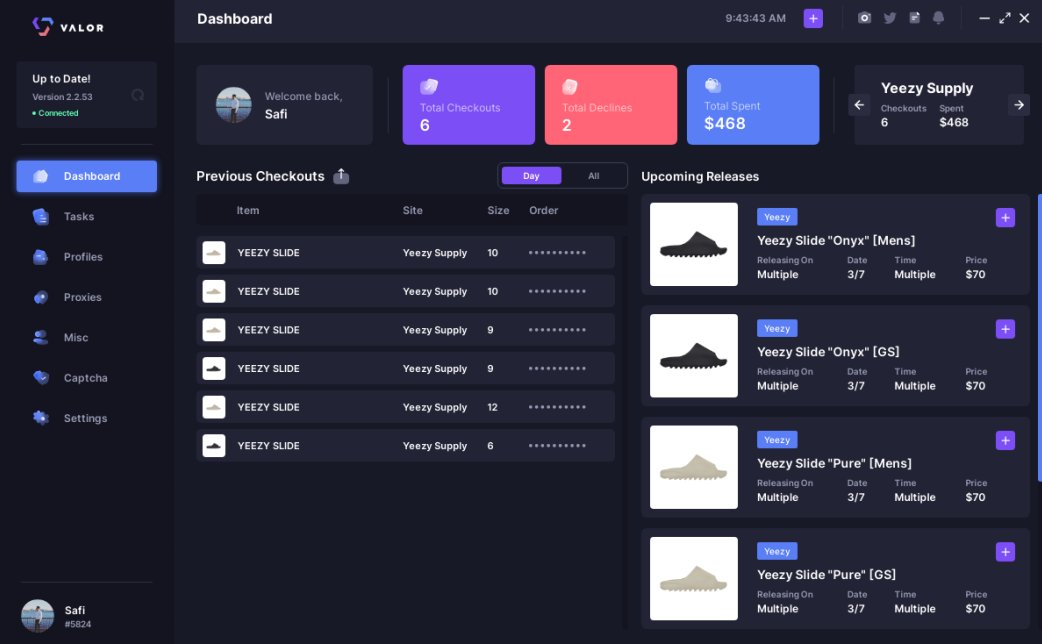1042x644 pixels.
Task: Add Yeezy Slide "Pure" [Mens] release with plus
Action: tap(1005, 440)
